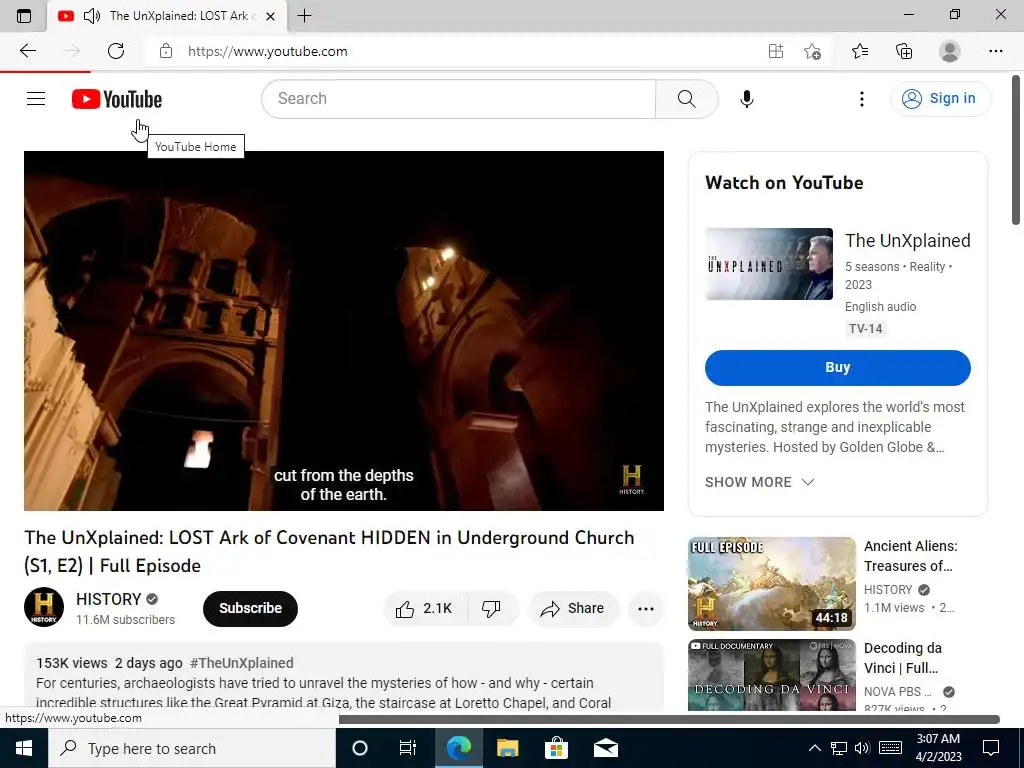This screenshot has width=1024, height=768.
Task: Open more actions ellipsis beside Share
Action: coord(645,609)
